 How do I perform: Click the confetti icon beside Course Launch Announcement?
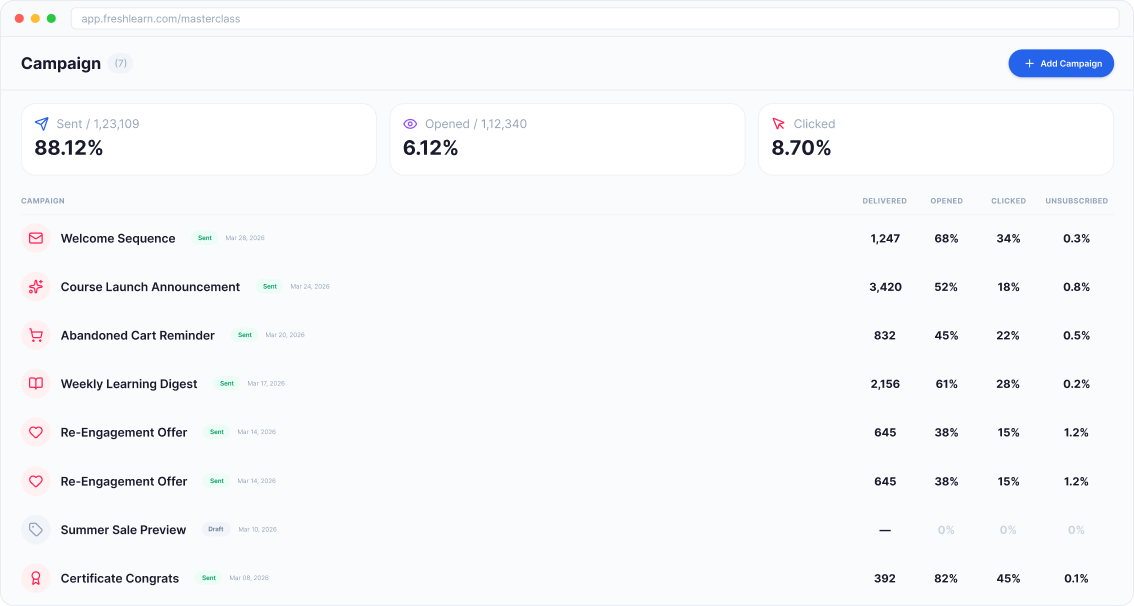[x=36, y=287]
